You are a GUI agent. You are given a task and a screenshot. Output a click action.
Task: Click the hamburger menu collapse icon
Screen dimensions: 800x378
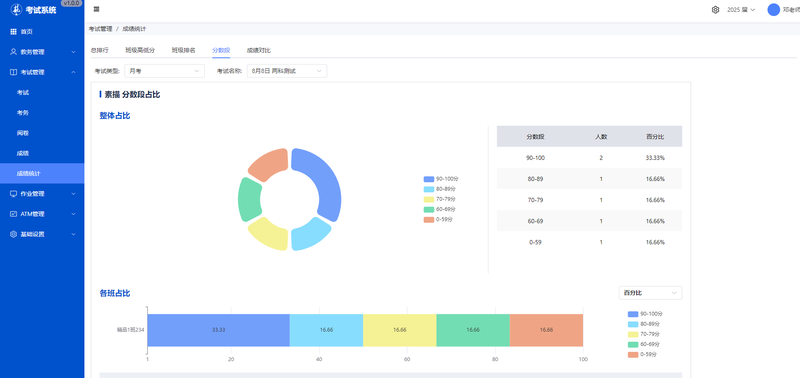[x=96, y=9]
